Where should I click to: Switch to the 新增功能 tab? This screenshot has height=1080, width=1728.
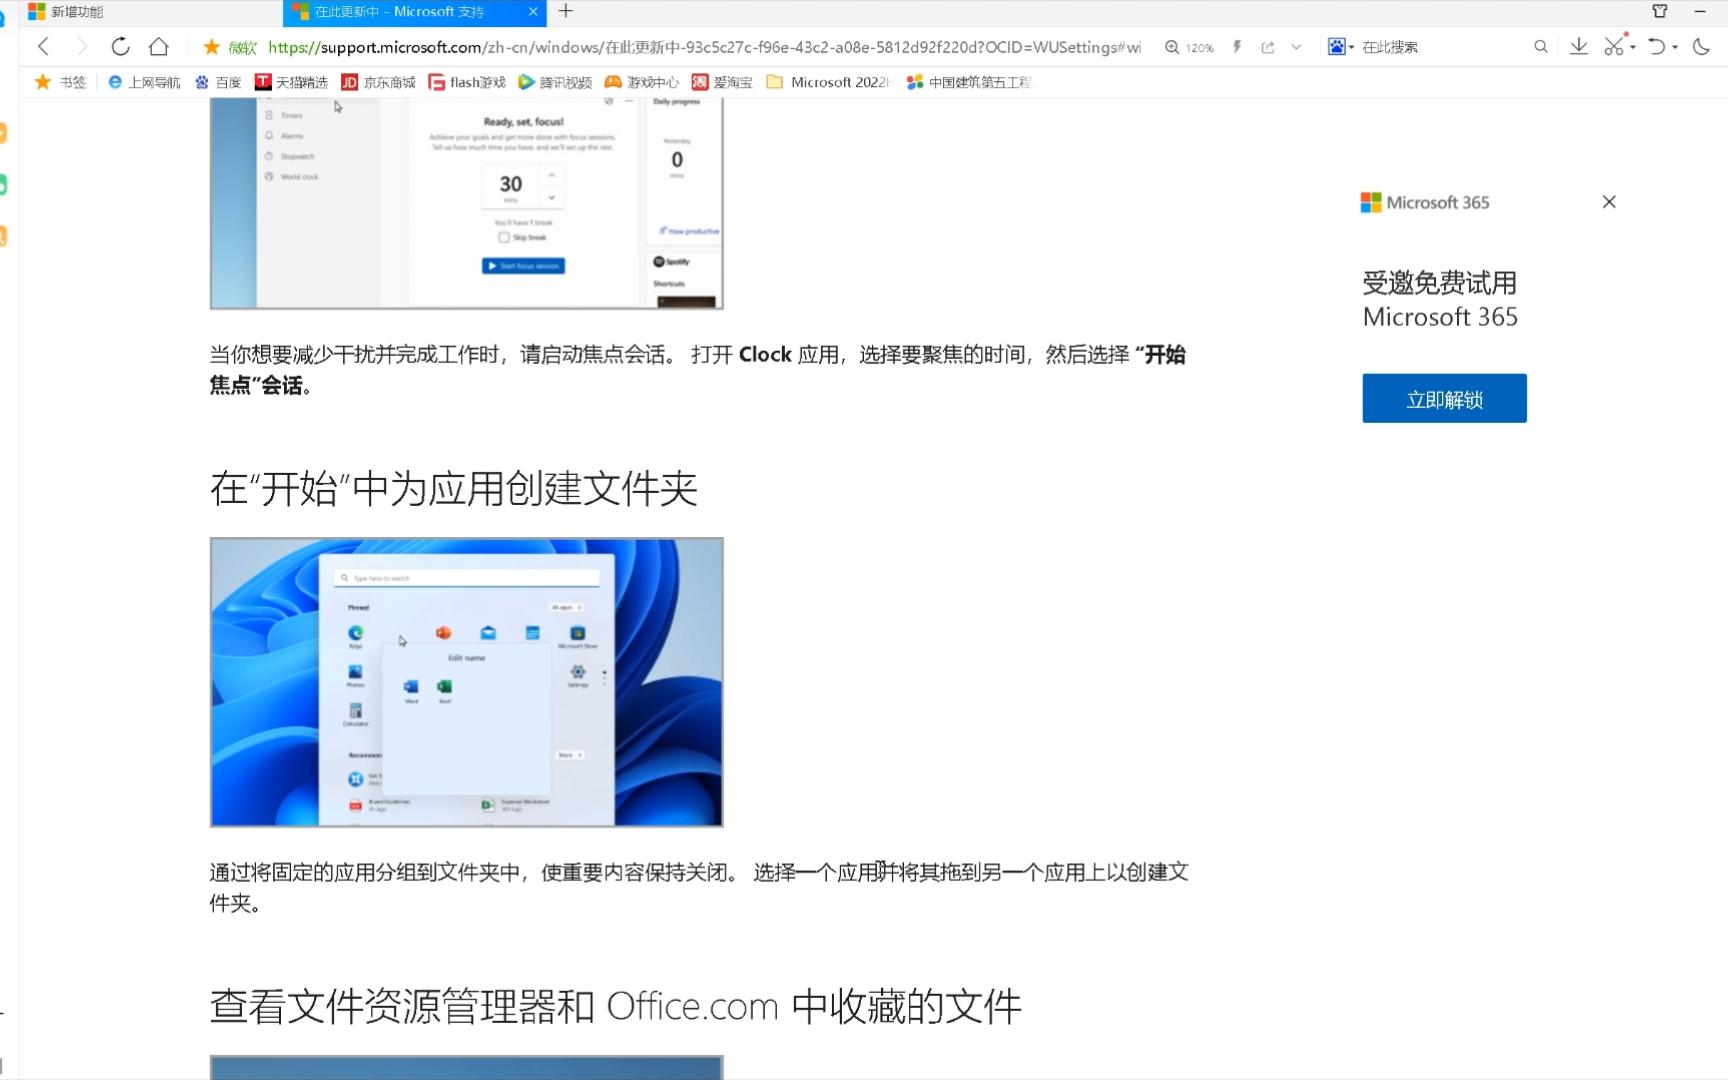pyautogui.click(x=150, y=11)
